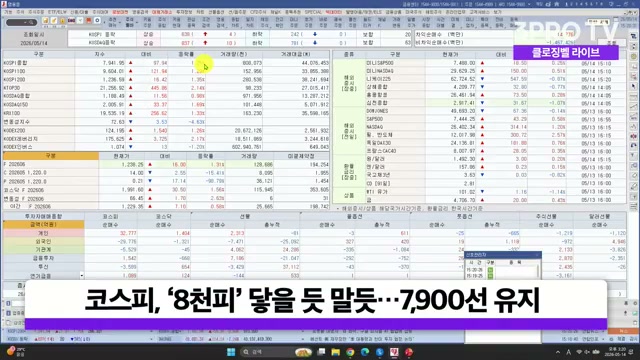Click the screen-number search box in the toolbar
This screenshot has height=360, width=640.
(x=21, y=22)
